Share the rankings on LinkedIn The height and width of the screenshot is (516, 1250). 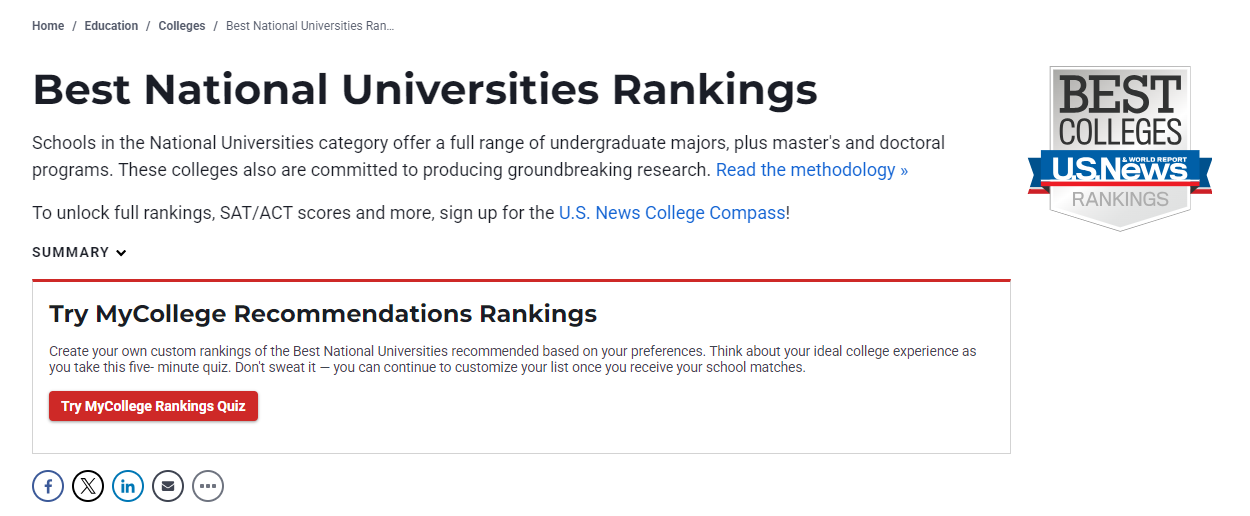tap(128, 487)
